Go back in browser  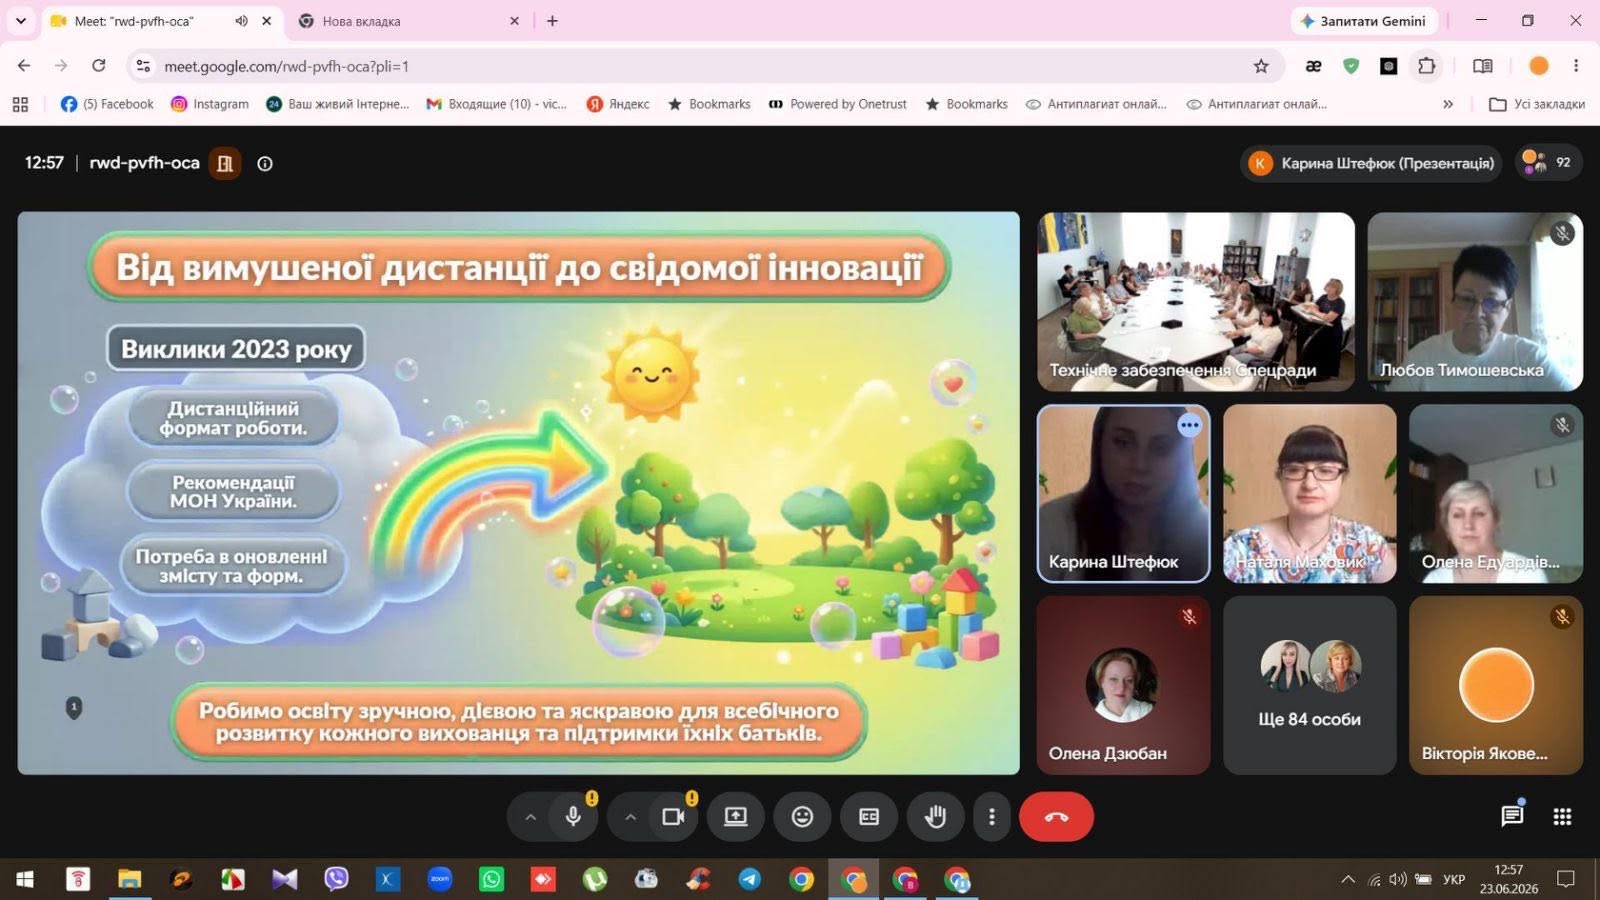coord(24,66)
